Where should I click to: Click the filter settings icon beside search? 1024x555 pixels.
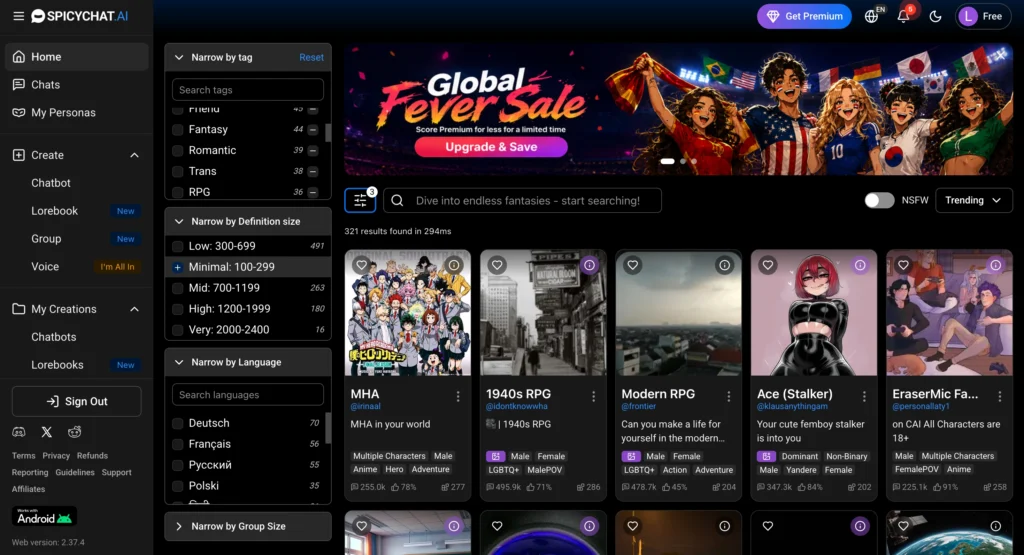(x=360, y=200)
